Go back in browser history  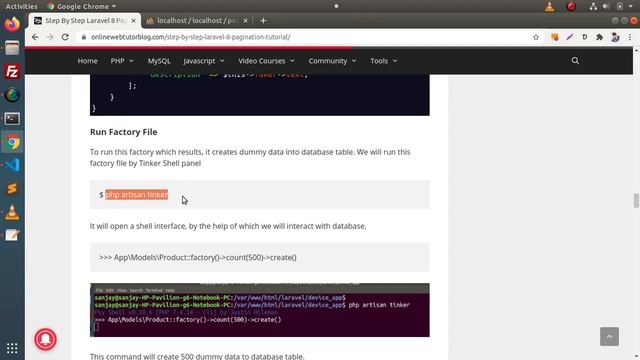35,37
